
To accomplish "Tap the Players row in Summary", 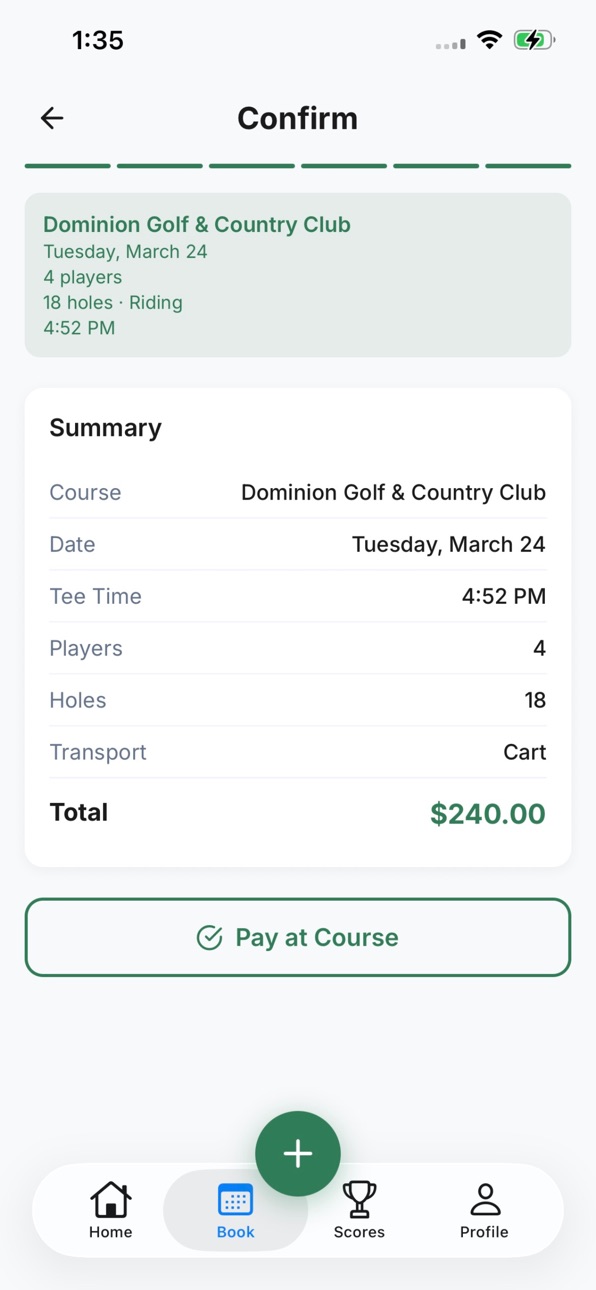I will (x=298, y=648).
